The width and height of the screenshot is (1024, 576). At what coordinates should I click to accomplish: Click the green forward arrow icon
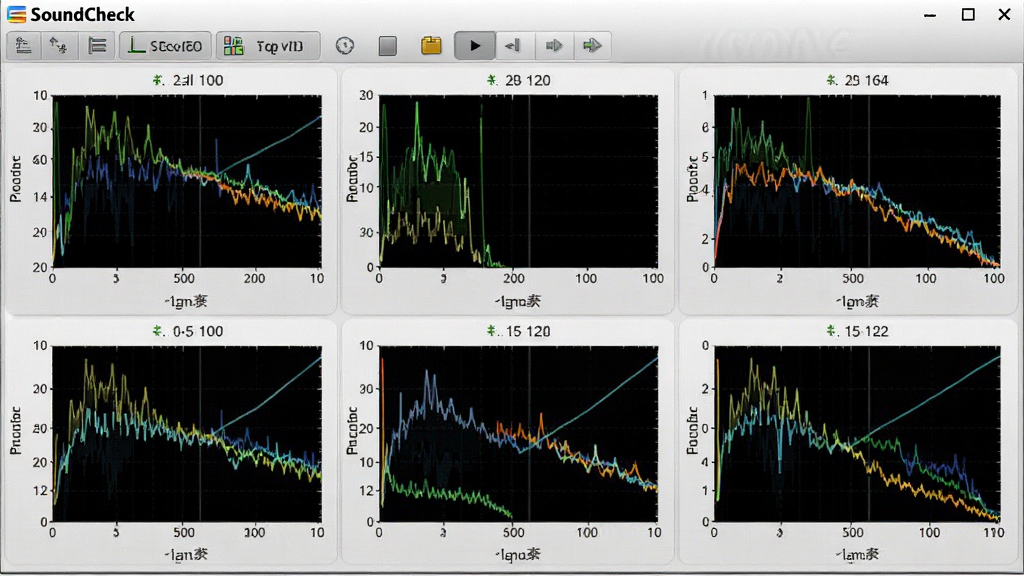click(592, 46)
